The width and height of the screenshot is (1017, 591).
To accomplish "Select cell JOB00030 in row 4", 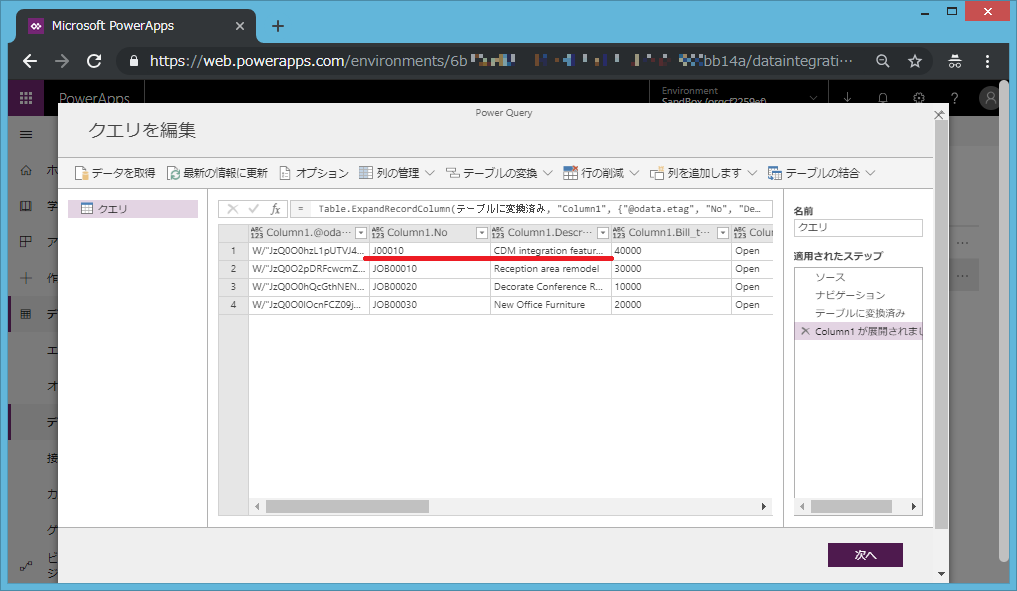I will tap(430, 305).
